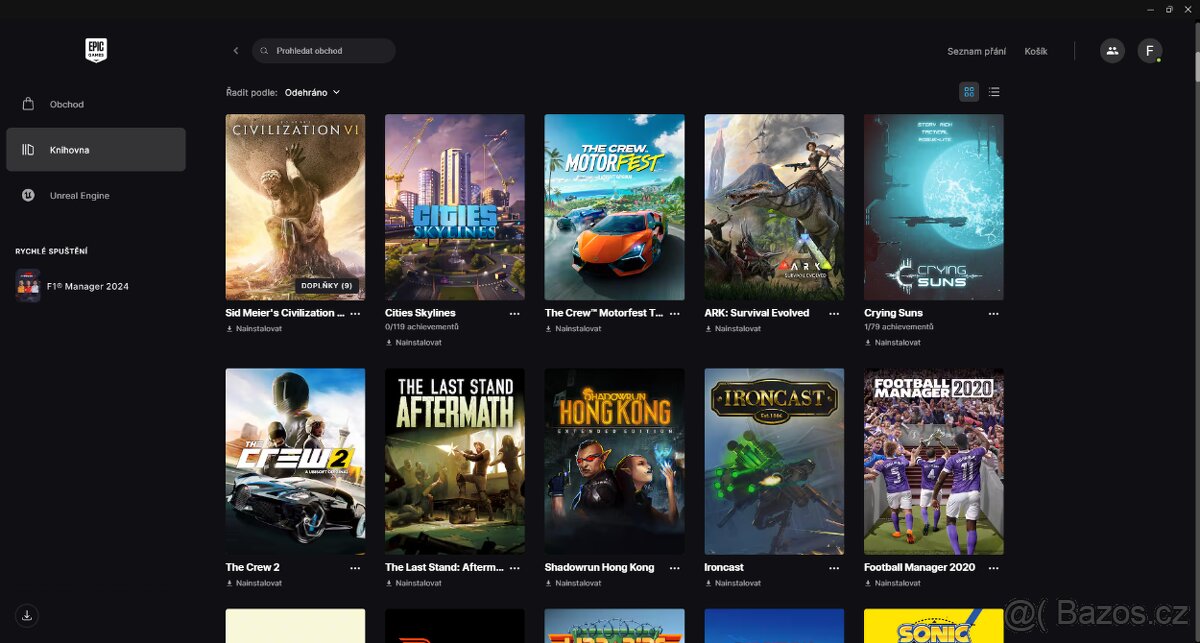Click the vertical scrollbar on the right

point(1195,70)
